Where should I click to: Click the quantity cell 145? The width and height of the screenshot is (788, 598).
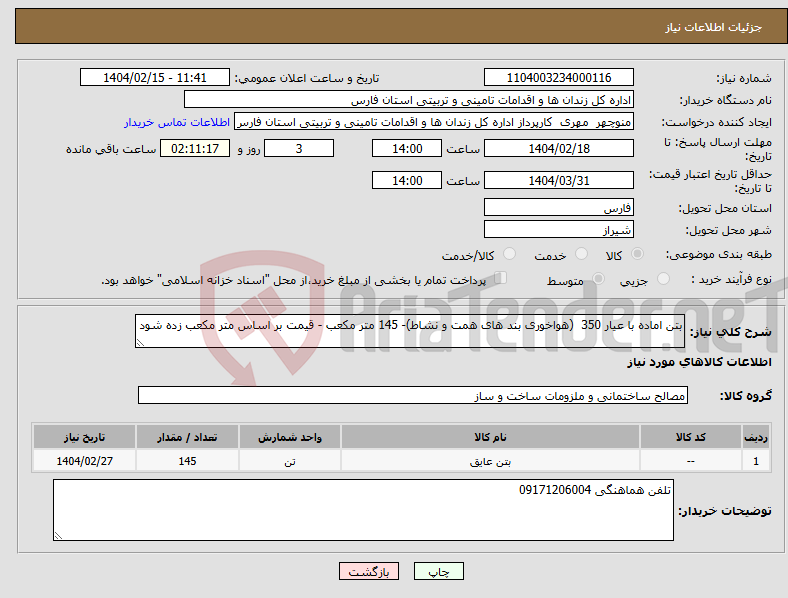[x=187, y=461]
